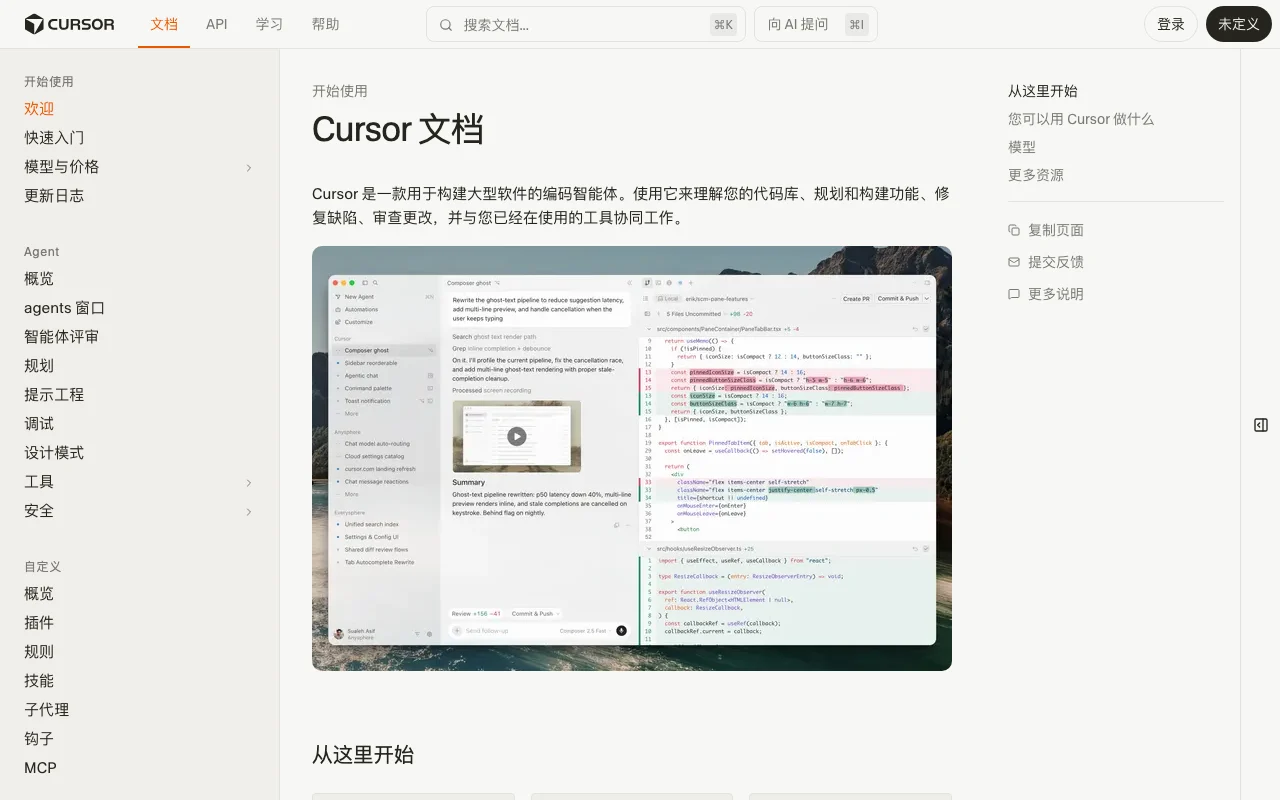
Task: Open 插件 sidebar link
Action: tap(39, 623)
